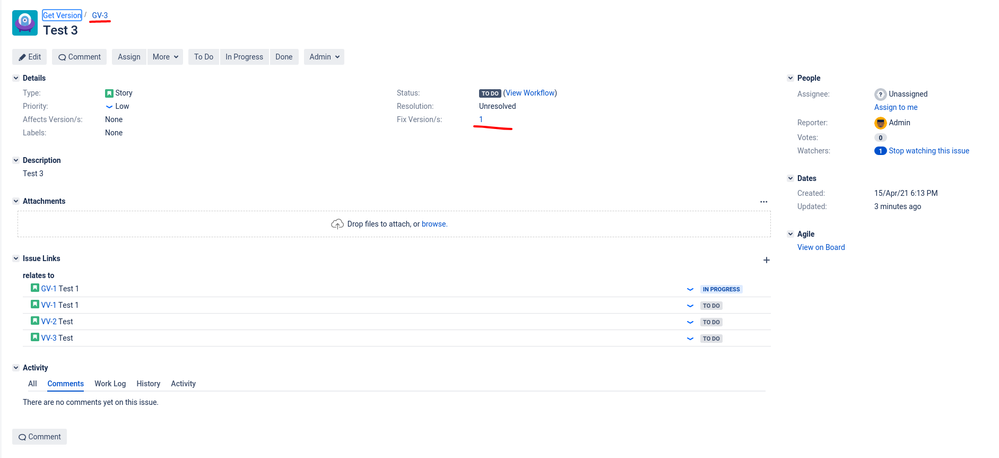Click the Assign button
The height and width of the screenshot is (458, 999).
coord(129,57)
